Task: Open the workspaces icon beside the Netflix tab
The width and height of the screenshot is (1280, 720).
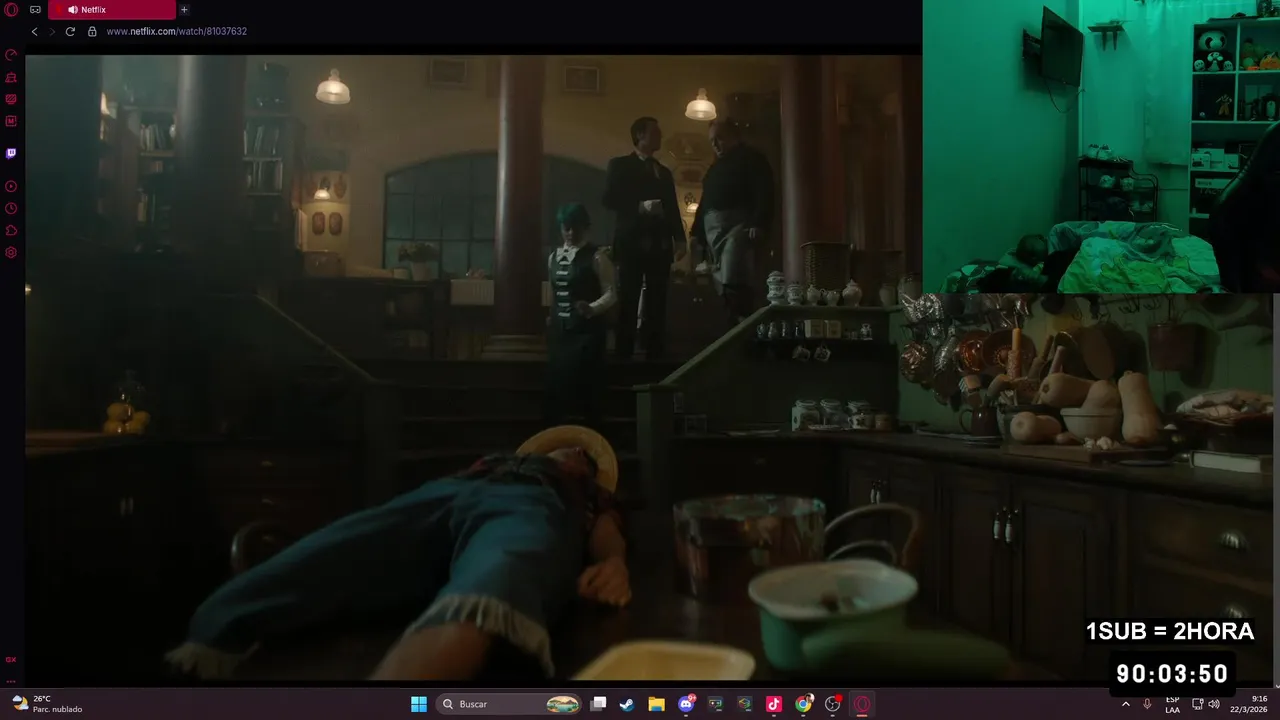Action: tap(35, 10)
